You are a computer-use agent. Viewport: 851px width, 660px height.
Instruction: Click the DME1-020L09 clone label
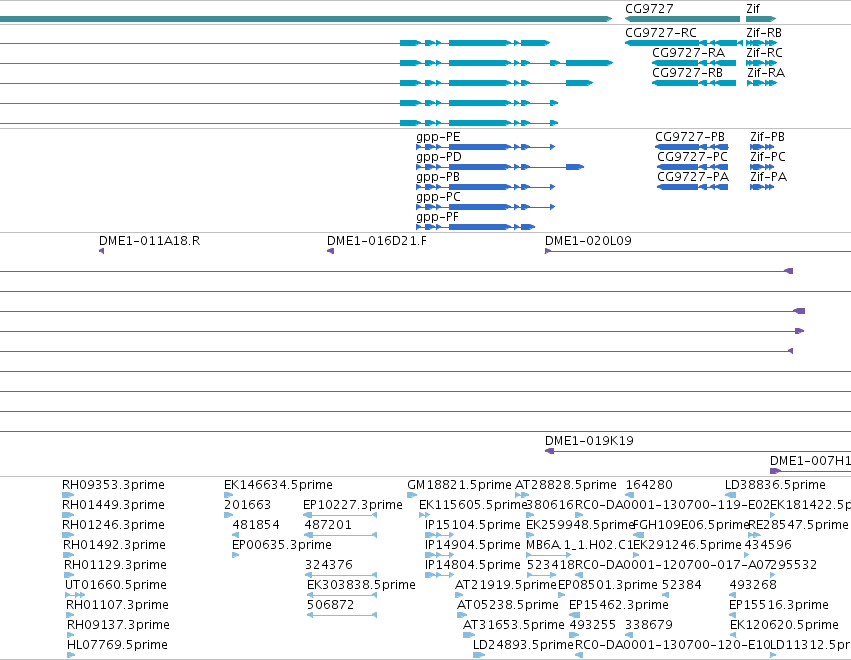(588, 240)
